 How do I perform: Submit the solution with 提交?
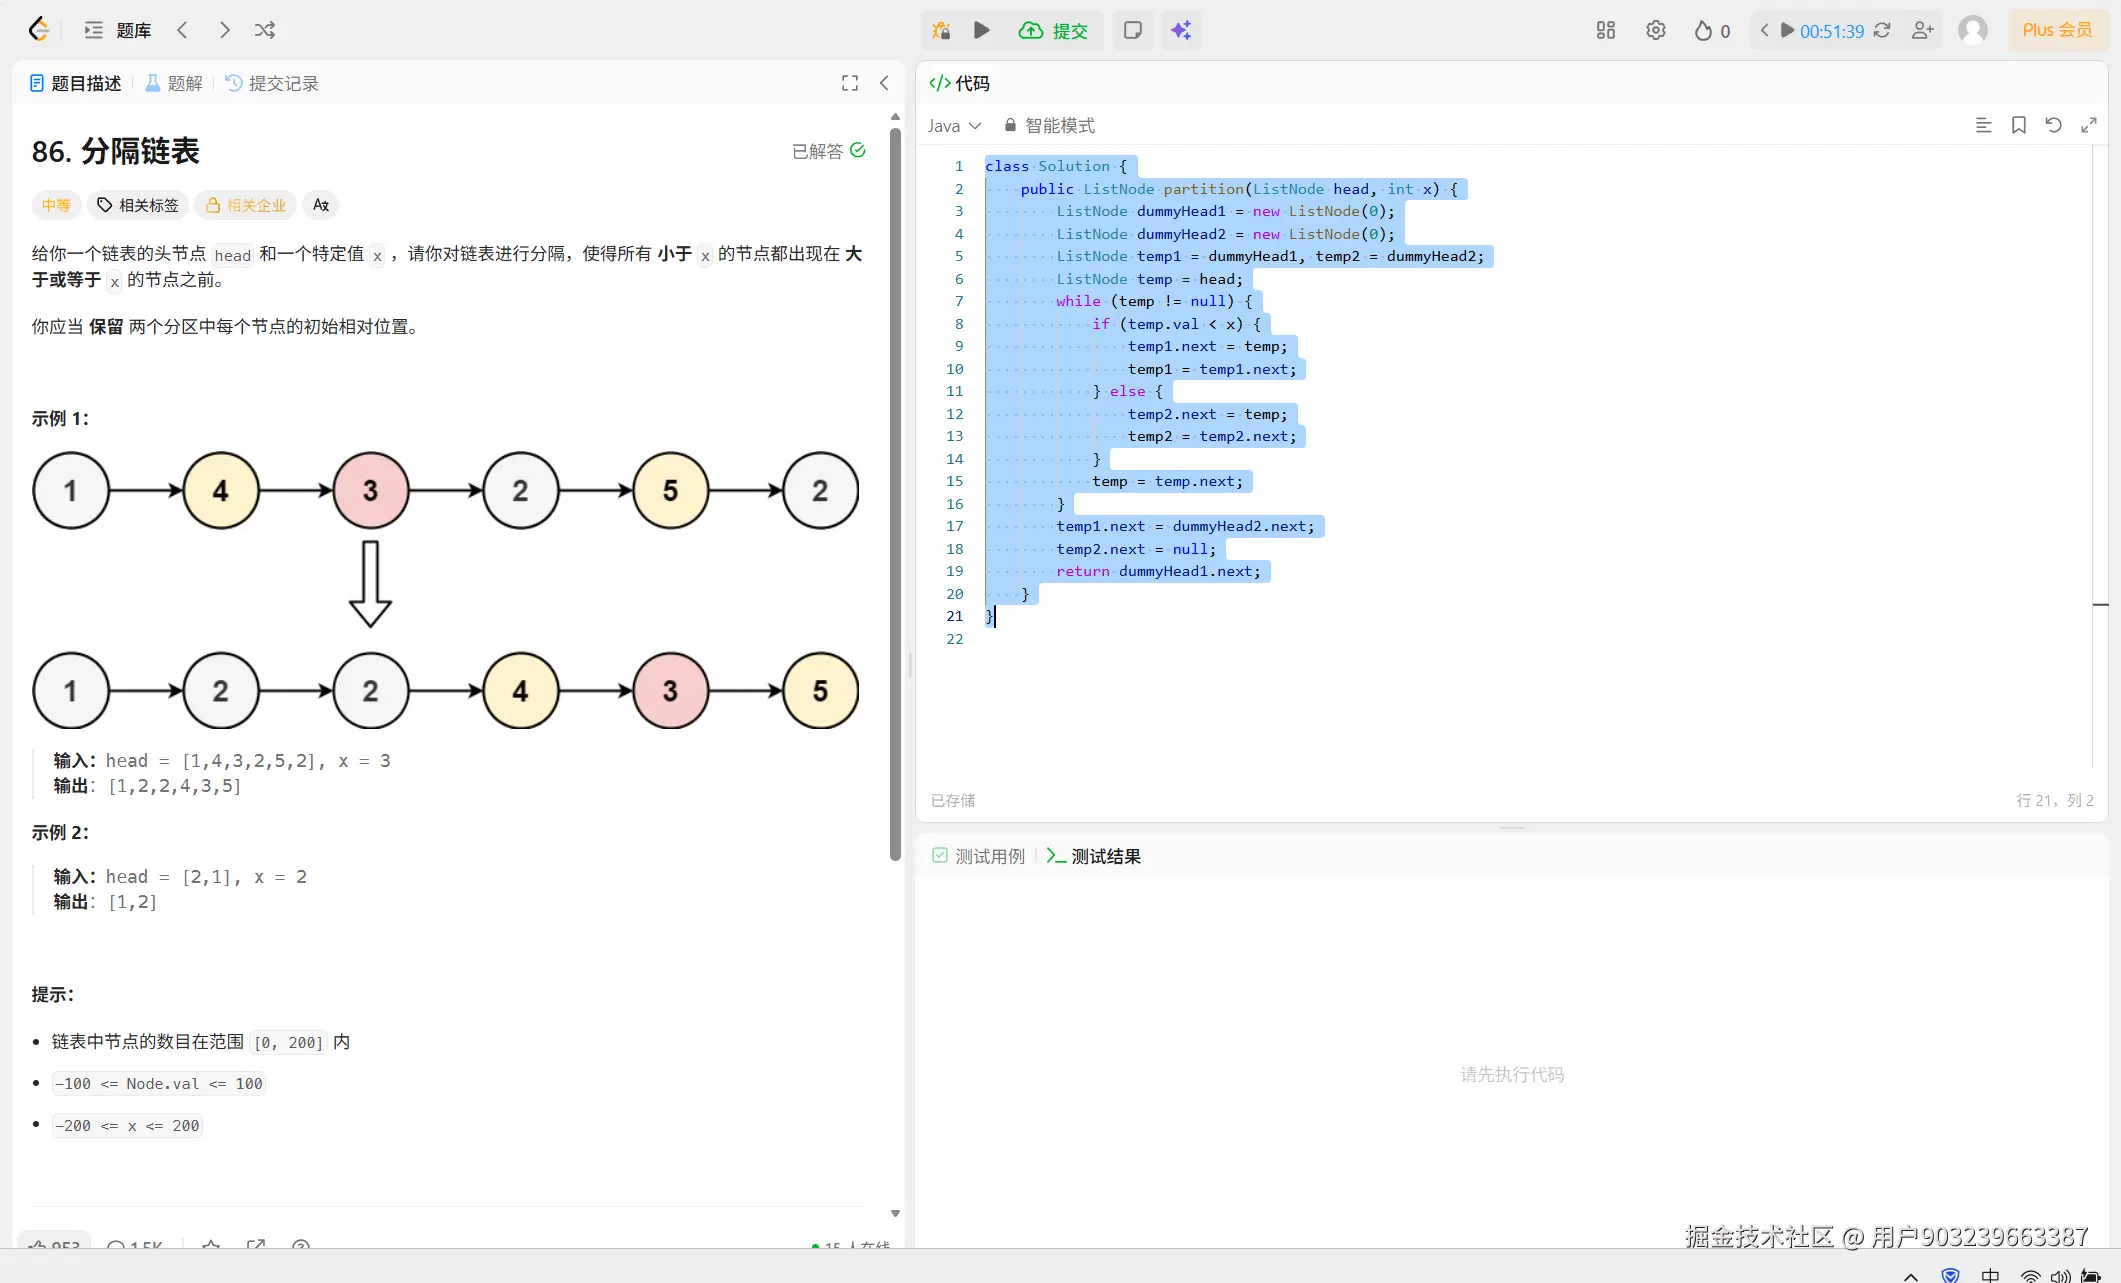tap(1054, 30)
